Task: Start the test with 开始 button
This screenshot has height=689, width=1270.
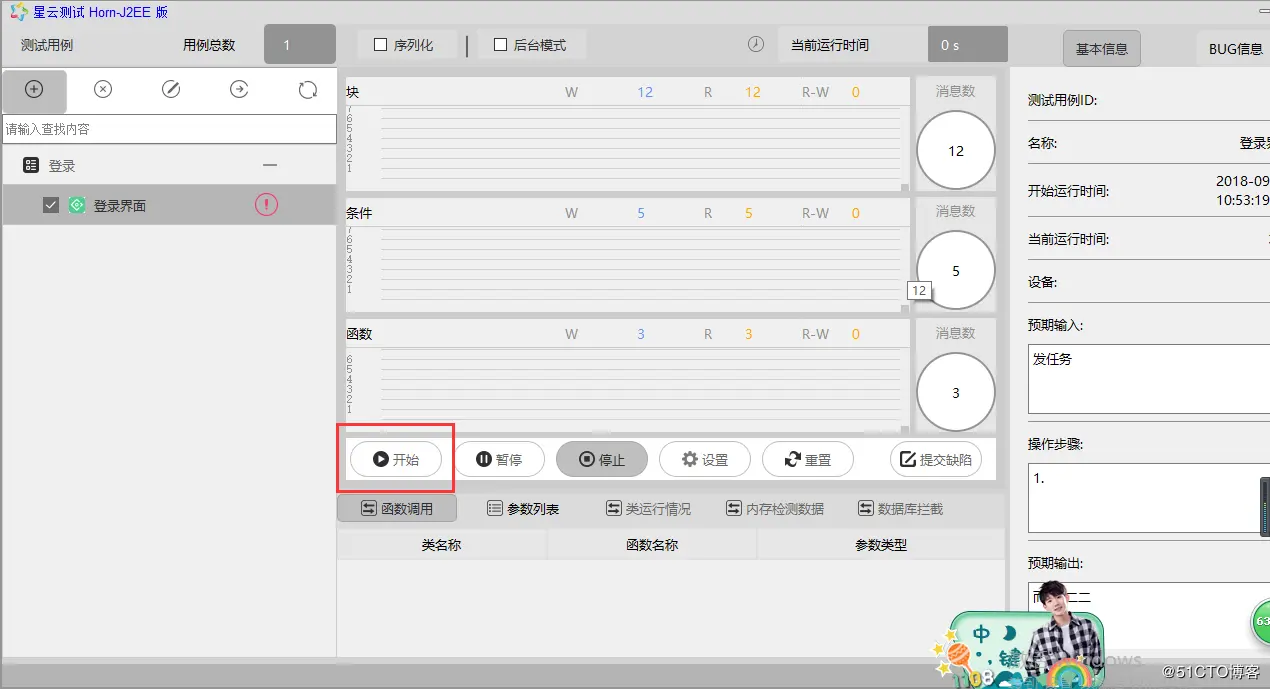Action: pyautogui.click(x=395, y=459)
